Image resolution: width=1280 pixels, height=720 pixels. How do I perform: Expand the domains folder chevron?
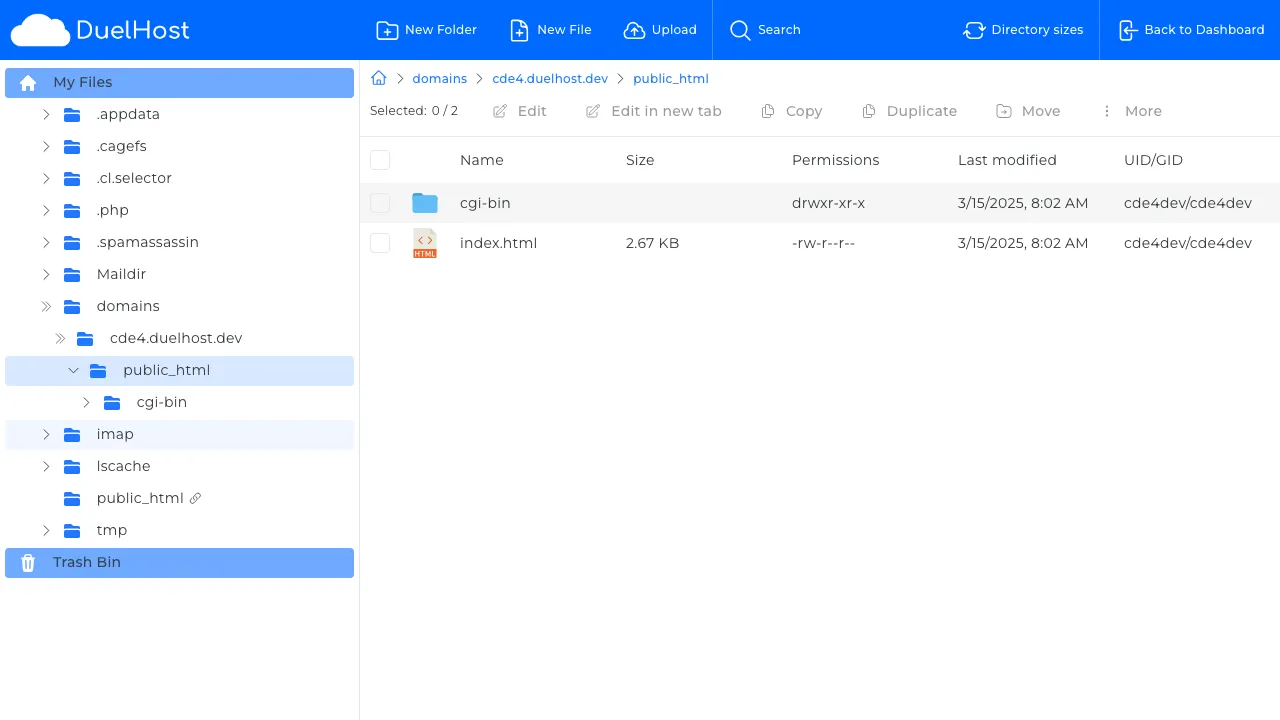click(x=46, y=306)
